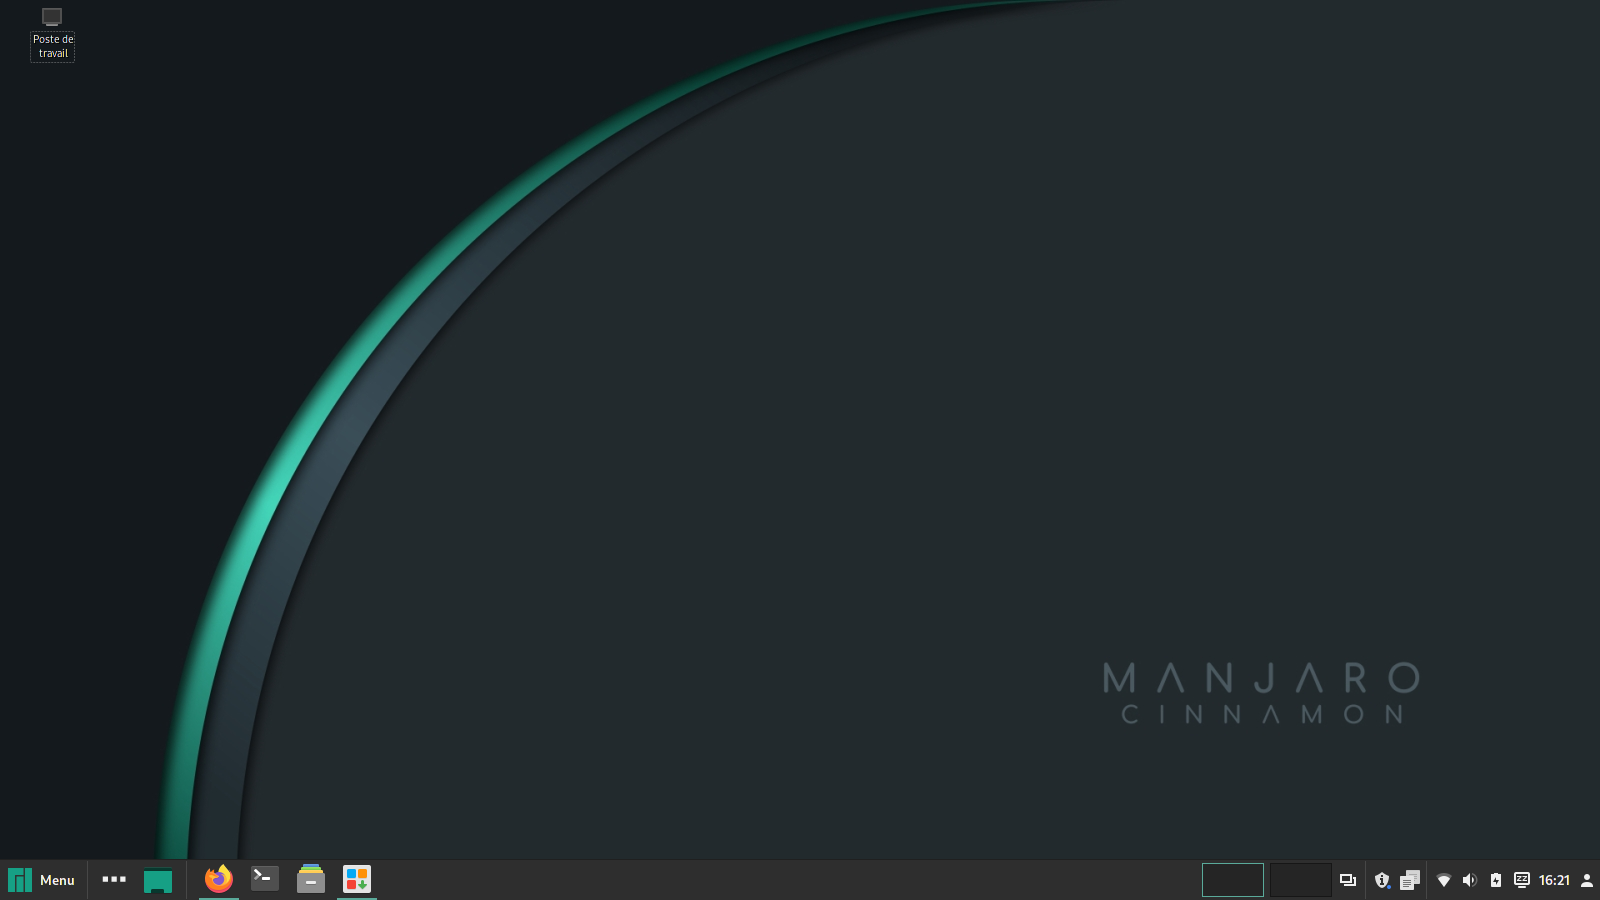Toggle the sleep inhibit monitor icon
Screen dimensions: 1600x900
(x=1521, y=880)
